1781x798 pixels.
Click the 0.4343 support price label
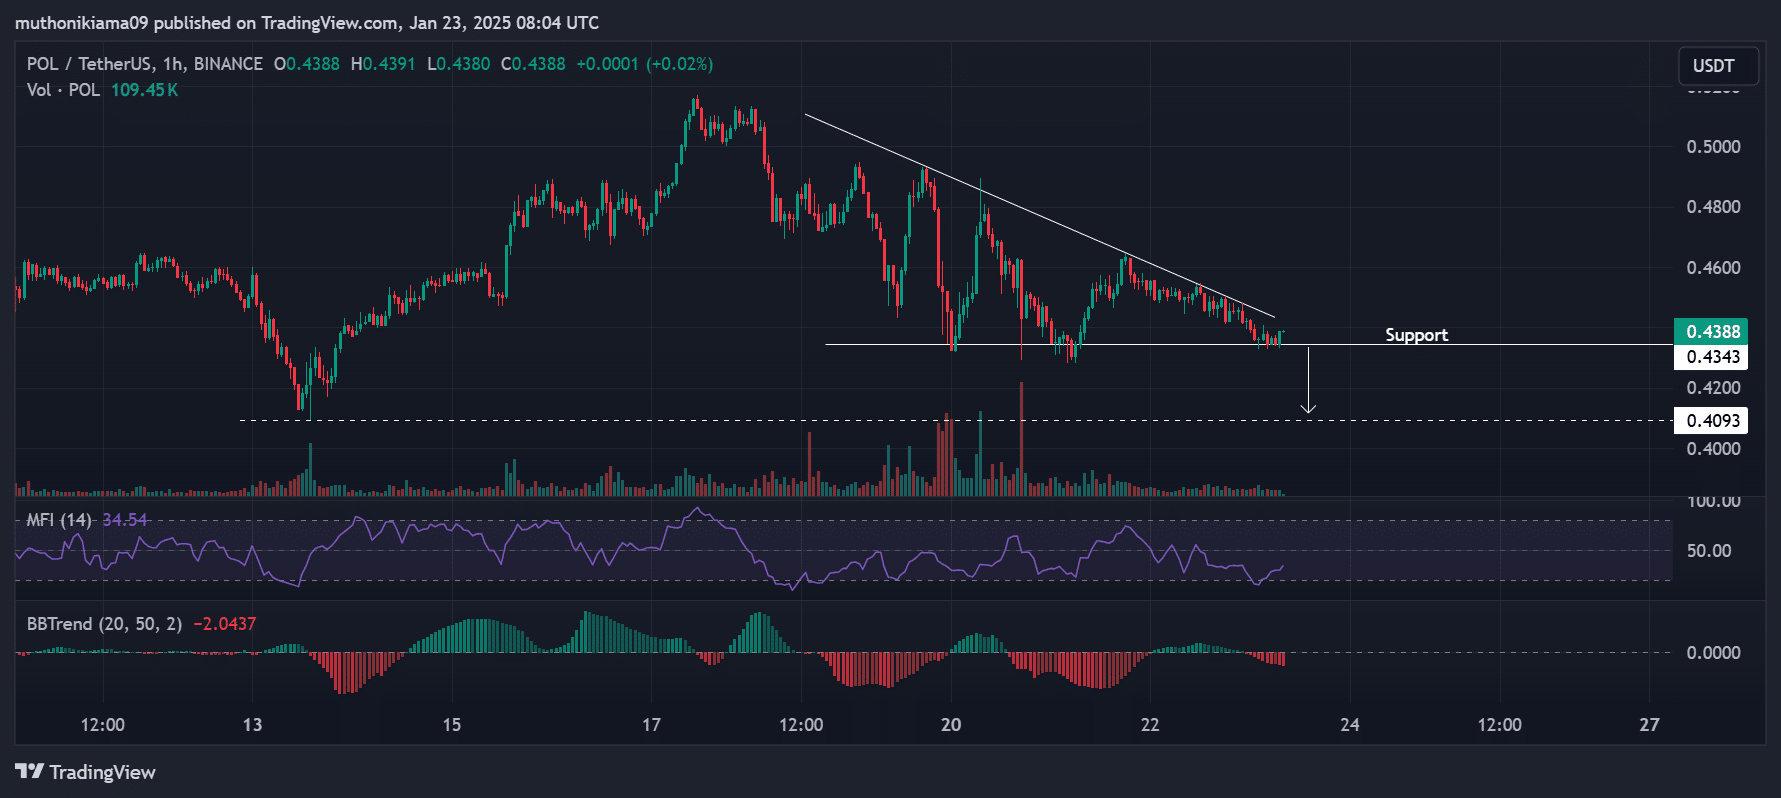tap(1712, 357)
